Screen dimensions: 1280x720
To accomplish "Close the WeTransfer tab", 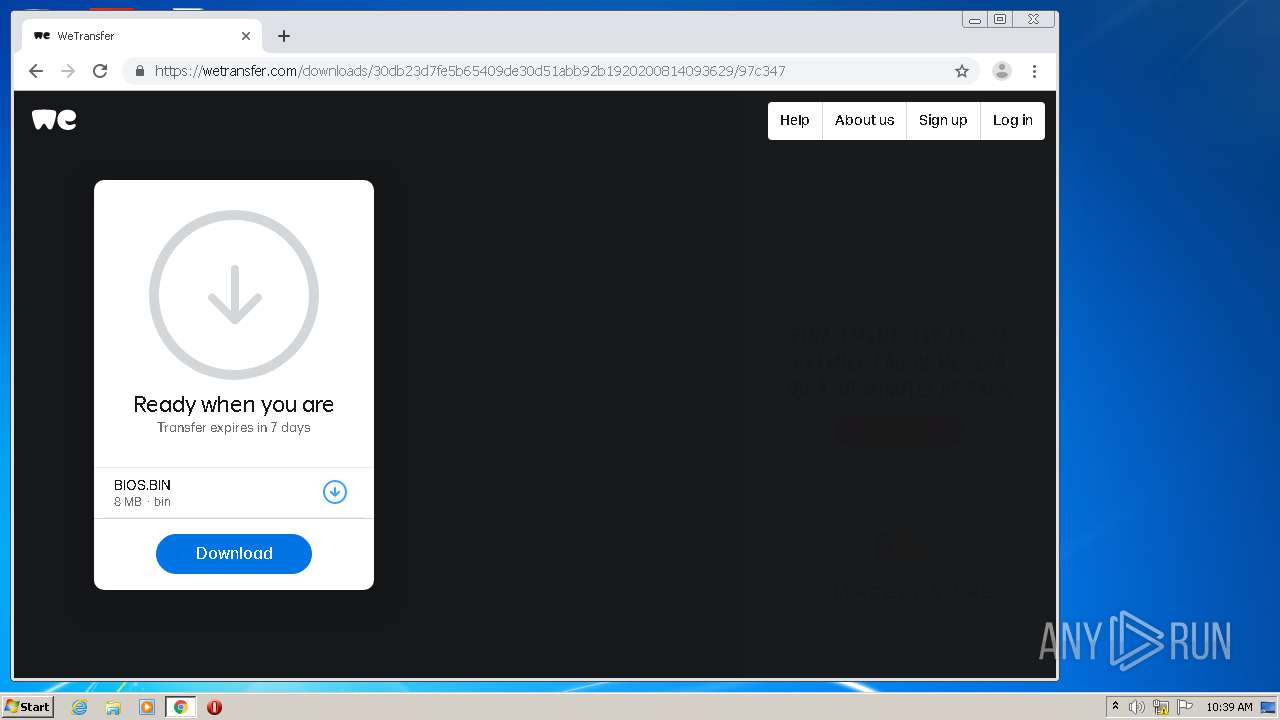I will coord(246,36).
